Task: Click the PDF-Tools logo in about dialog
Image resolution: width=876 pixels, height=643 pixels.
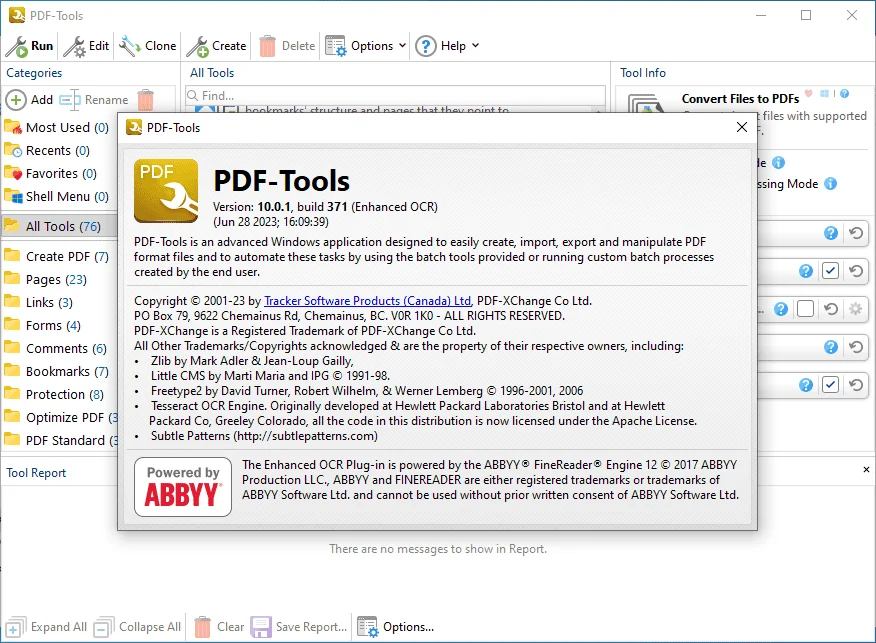Action: point(166,191)
